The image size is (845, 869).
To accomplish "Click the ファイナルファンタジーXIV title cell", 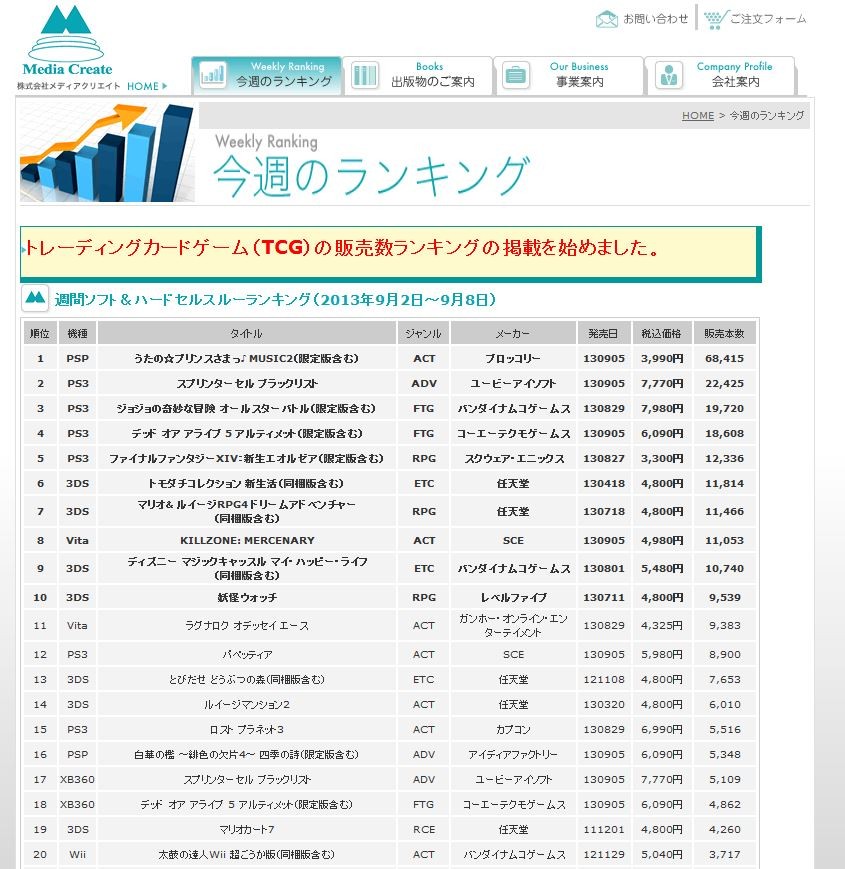I will [x=247, y=458].
